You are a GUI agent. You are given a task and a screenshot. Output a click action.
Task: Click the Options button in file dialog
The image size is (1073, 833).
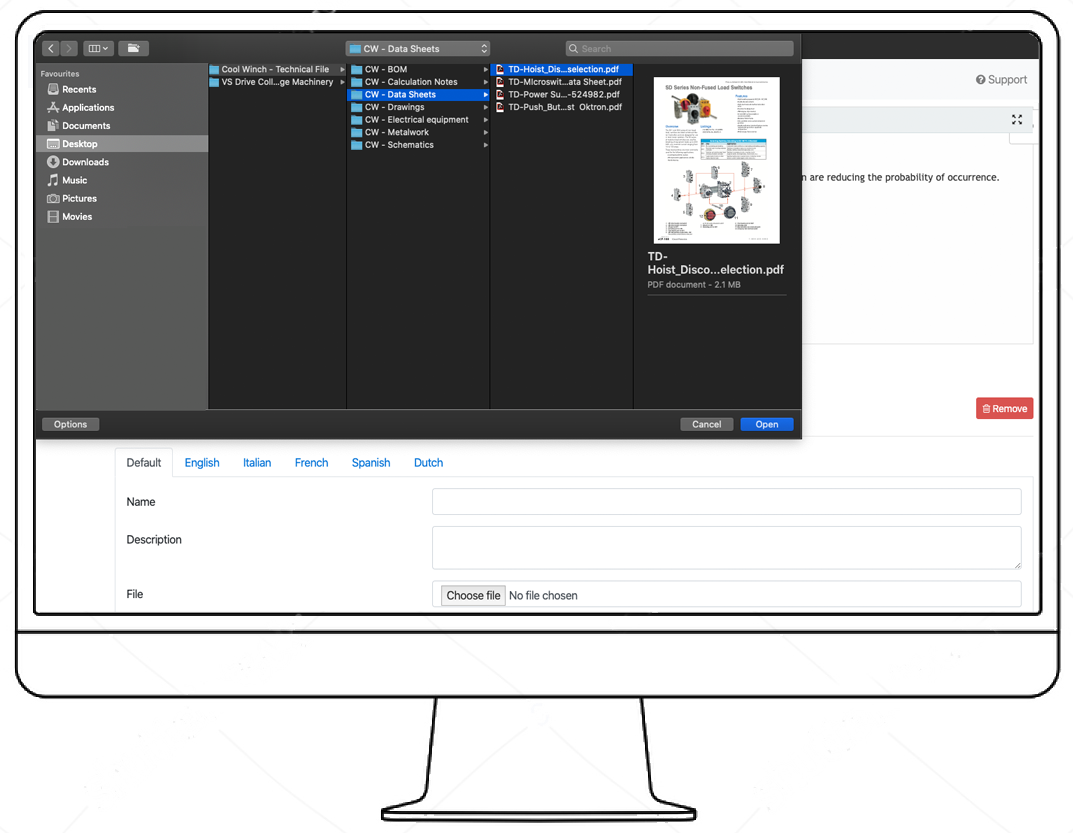pos(70,424)
